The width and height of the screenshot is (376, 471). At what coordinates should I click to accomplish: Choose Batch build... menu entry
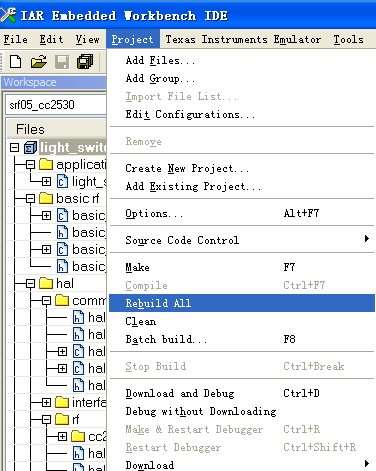tap(242, 339)
